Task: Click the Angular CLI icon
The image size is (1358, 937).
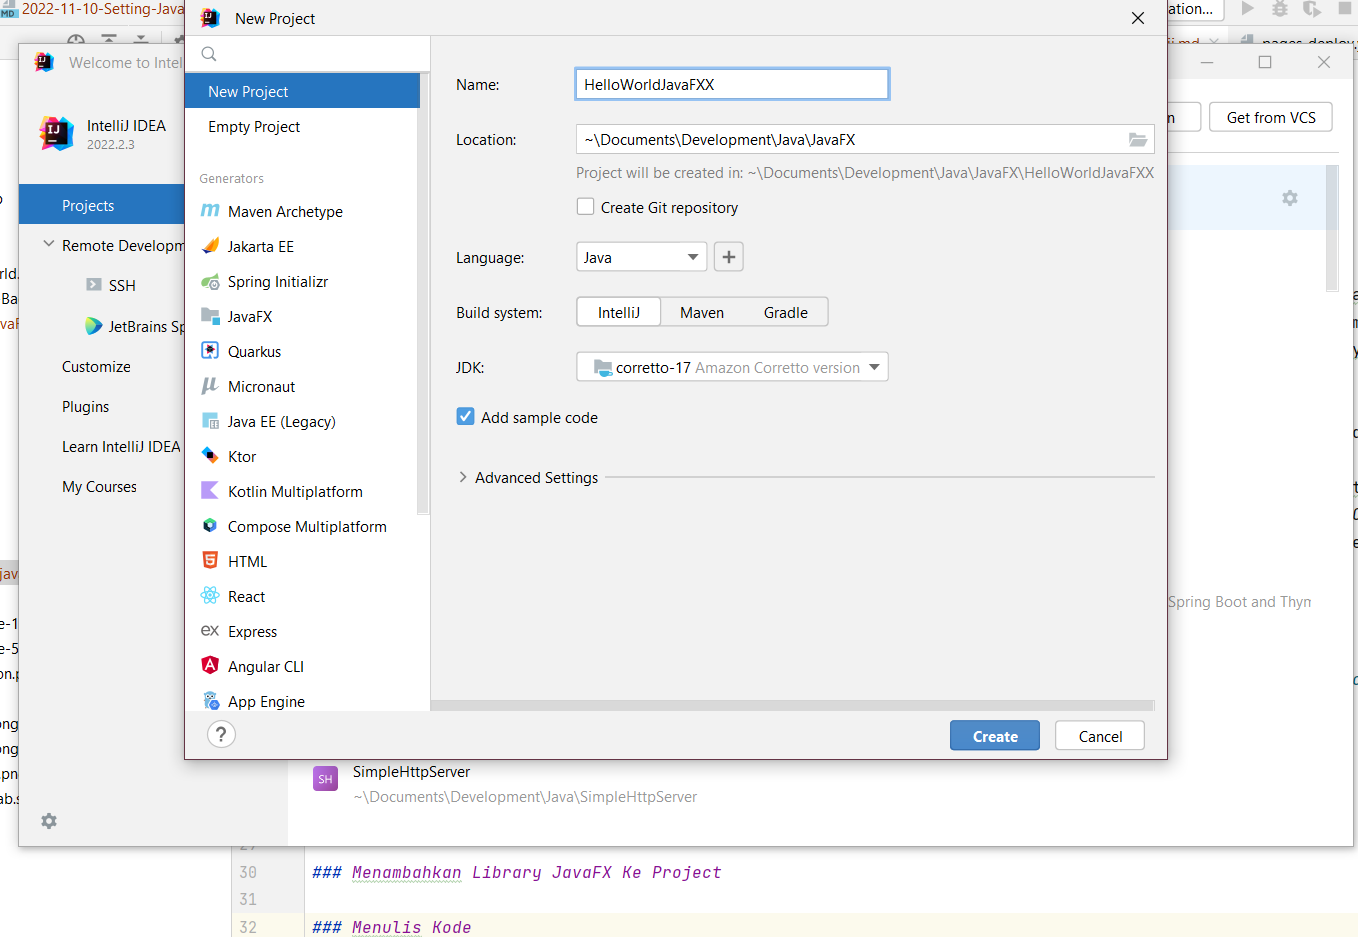Action: 210,666
